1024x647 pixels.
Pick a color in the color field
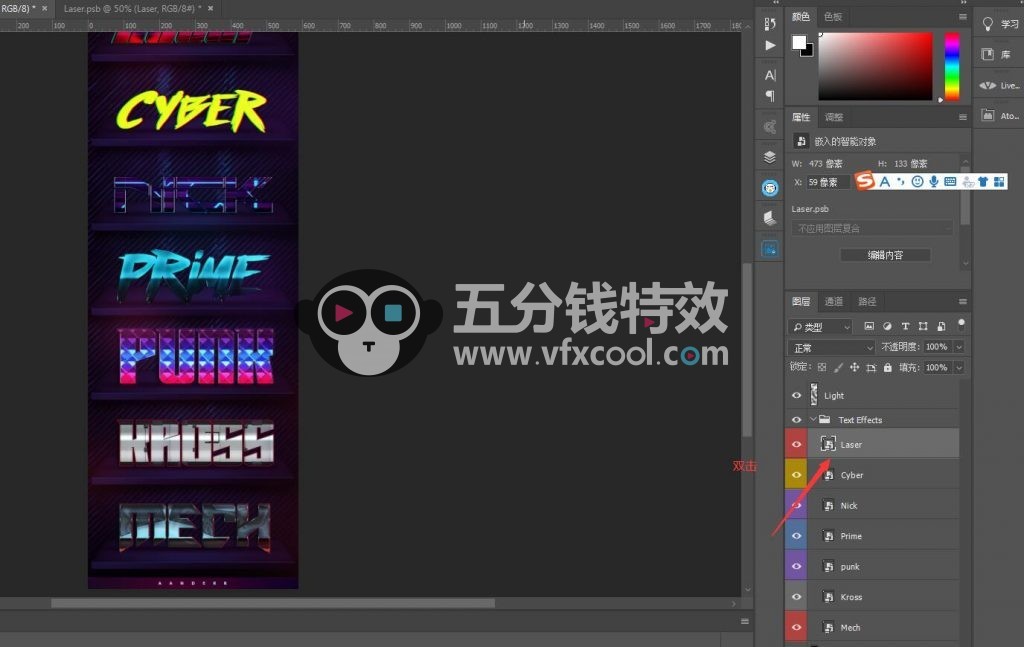coord(876,66)
